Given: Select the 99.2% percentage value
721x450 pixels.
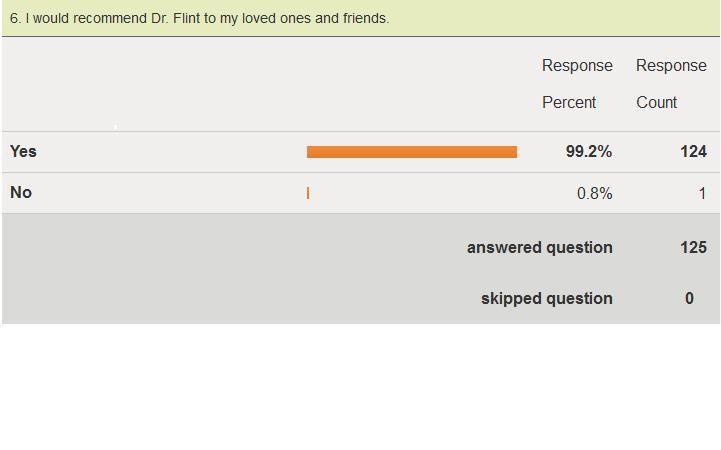Looking at the screenshot, I should pos(589,151).
